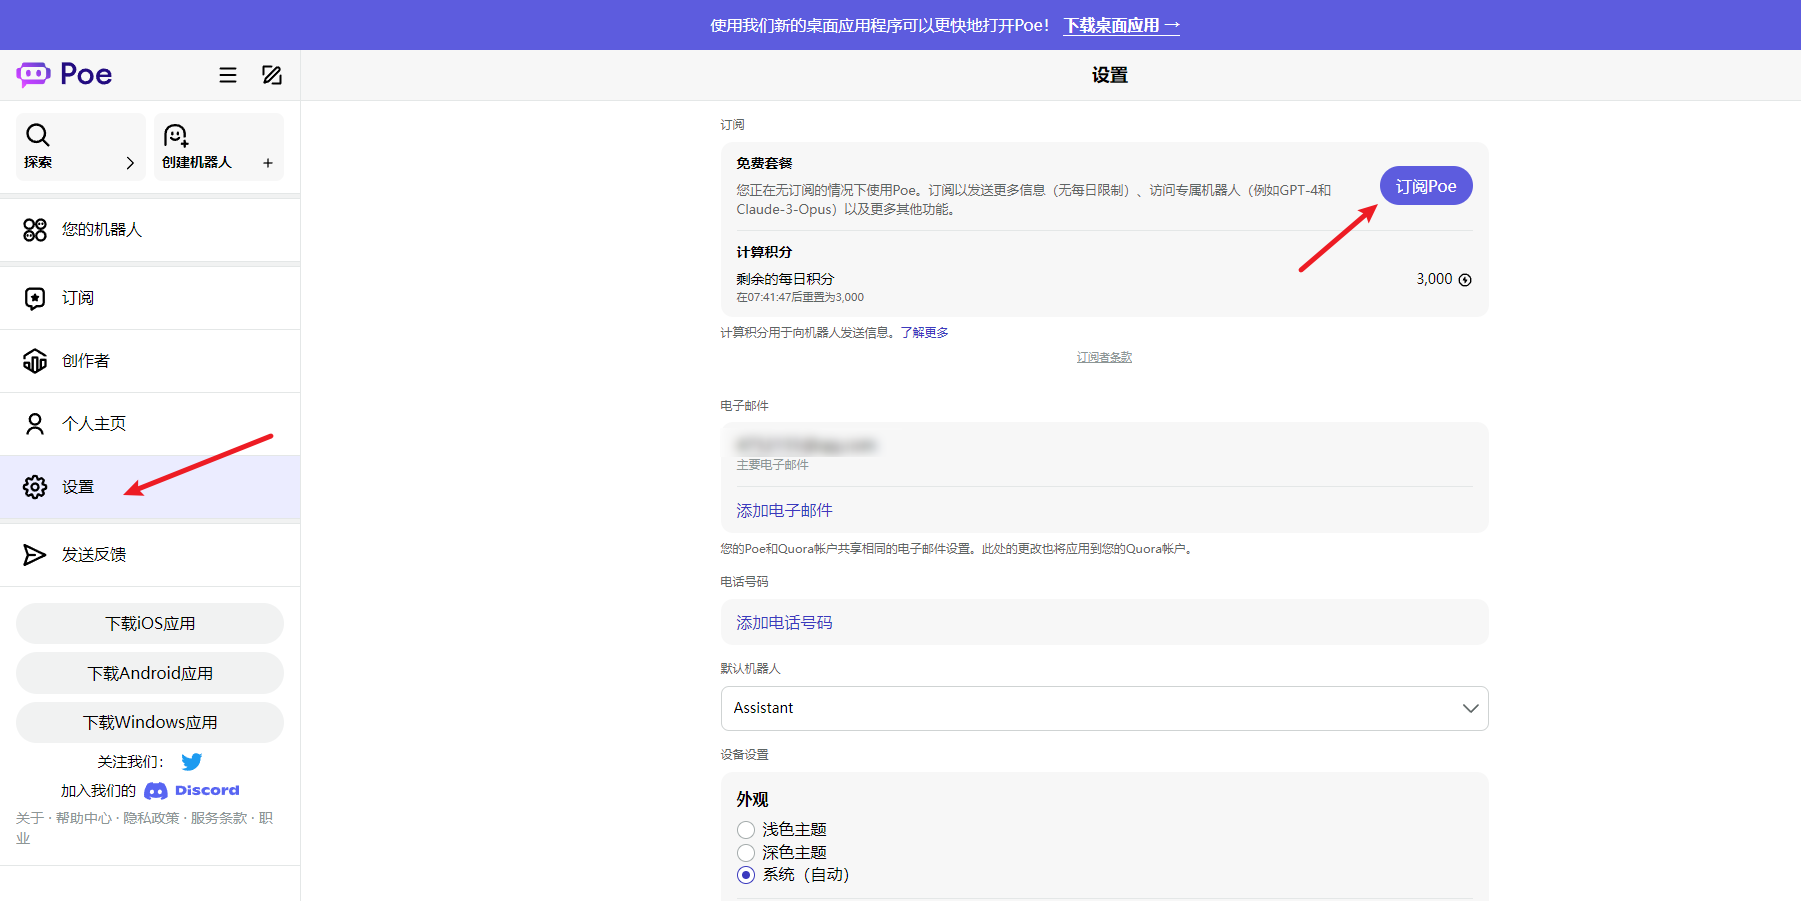Click the 下载Android应用 button
This screenshot has width=1801, height=901.
click(x=150, y=673)
